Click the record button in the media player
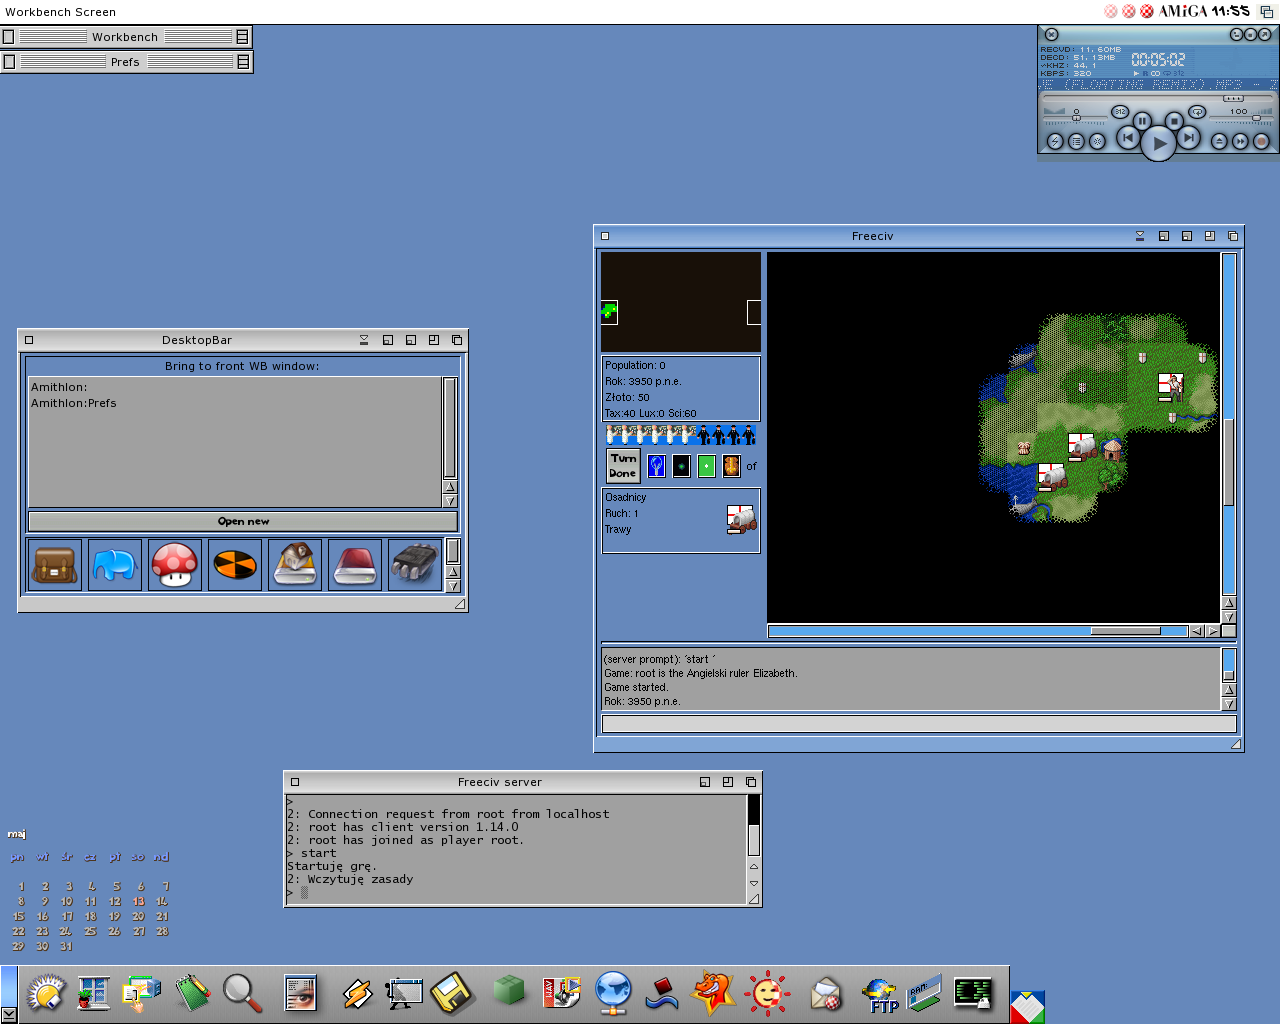The width and height of the screenshot is (1280, 1024). click(1262, 142)
